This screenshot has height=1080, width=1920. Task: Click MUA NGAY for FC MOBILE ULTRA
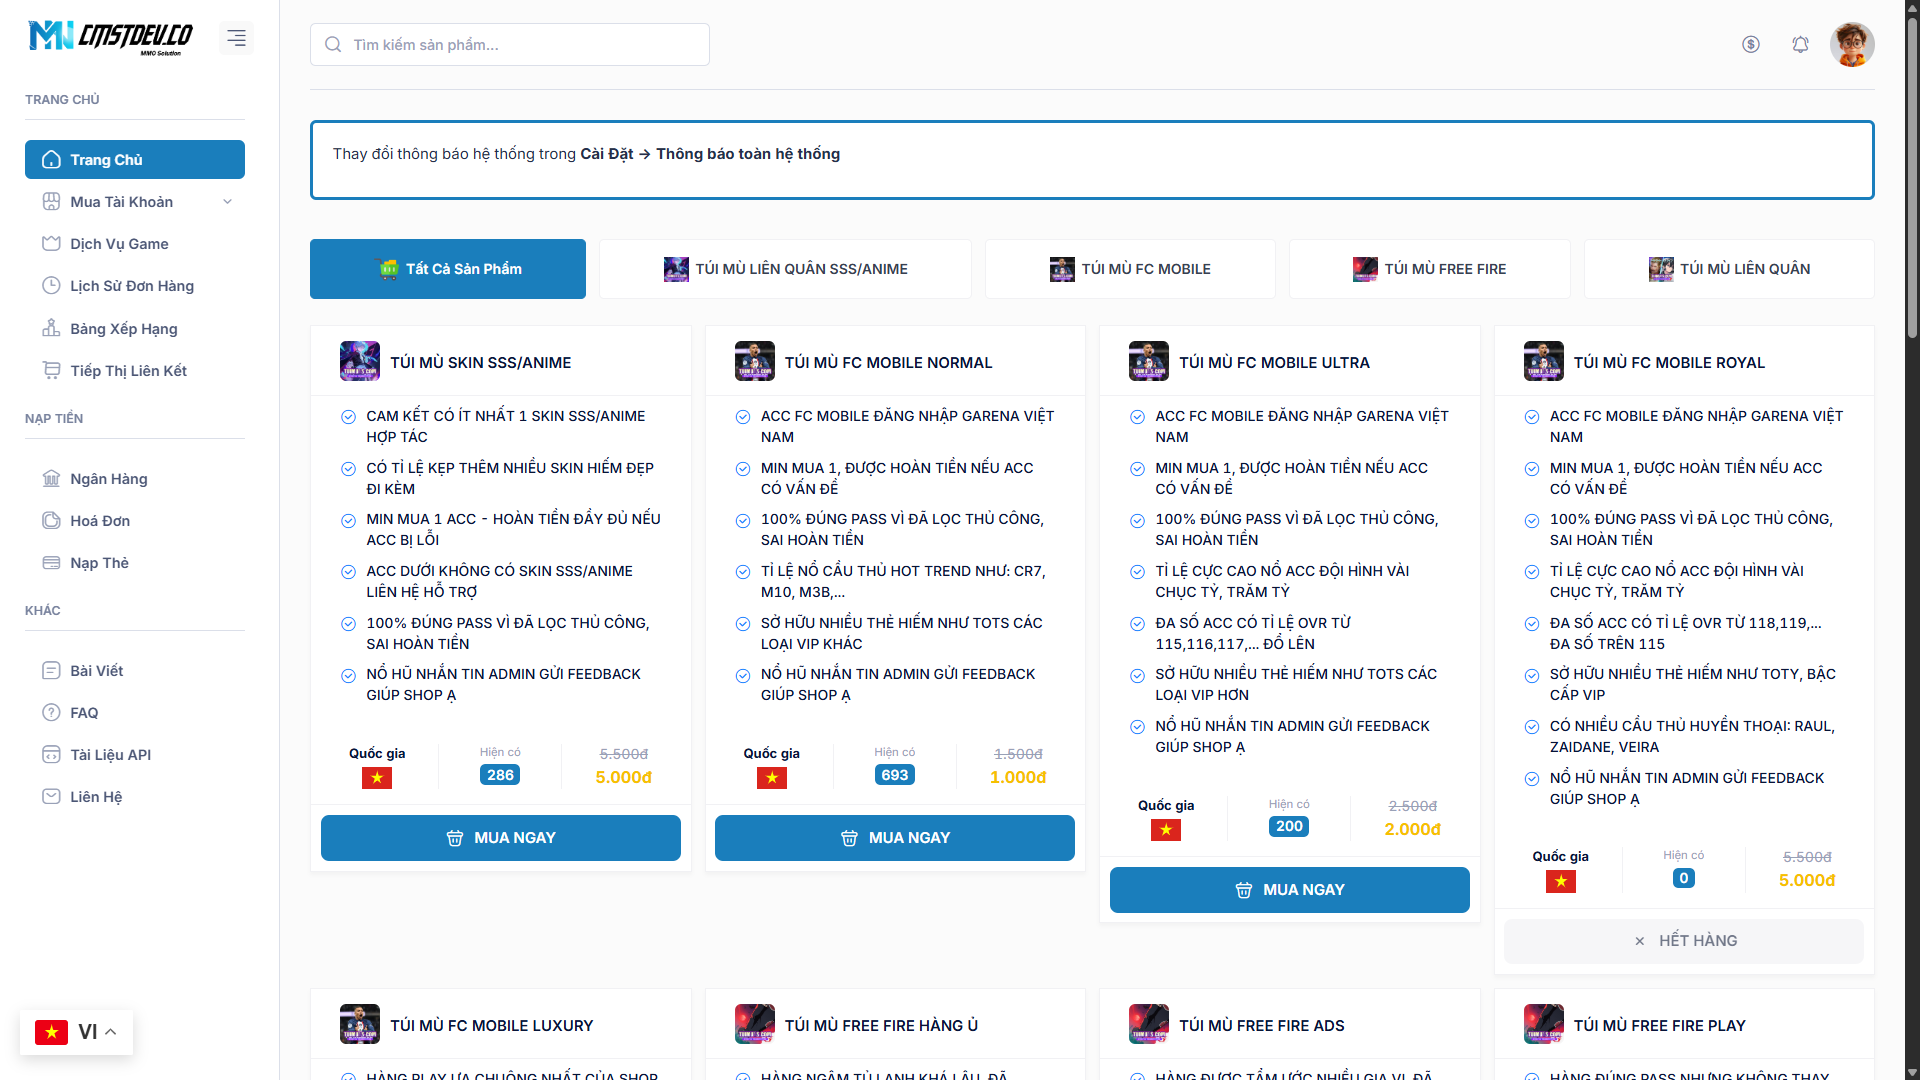pos(1289,890)
